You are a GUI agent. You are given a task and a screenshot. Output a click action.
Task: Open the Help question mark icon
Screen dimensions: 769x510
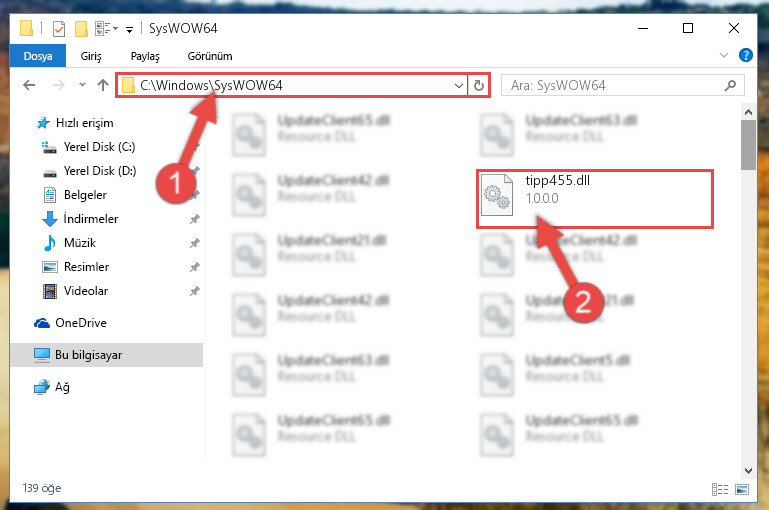pos(745,55)
